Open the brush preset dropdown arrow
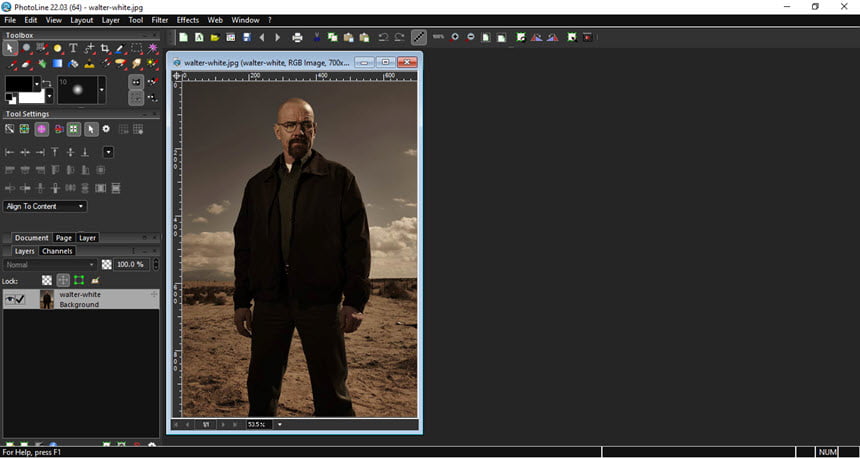This screenshot has width=860, height=458. [x=101, y=90]
